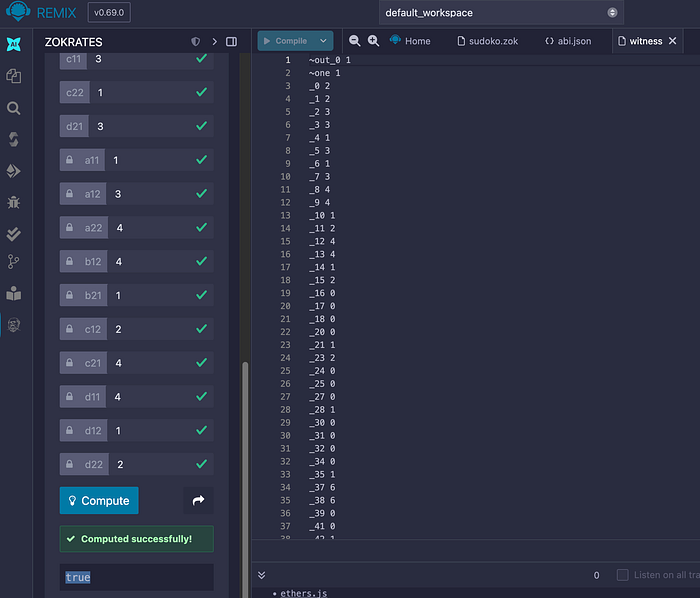This screenshot has width=700, height=598.
Task: Click the Compile button
Action: [286, 41]
